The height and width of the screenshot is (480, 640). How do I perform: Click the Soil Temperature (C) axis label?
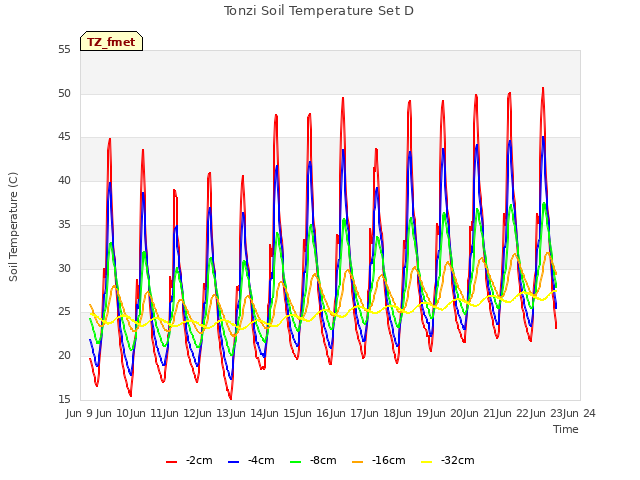pyautogui.click(x=13, y=227)
